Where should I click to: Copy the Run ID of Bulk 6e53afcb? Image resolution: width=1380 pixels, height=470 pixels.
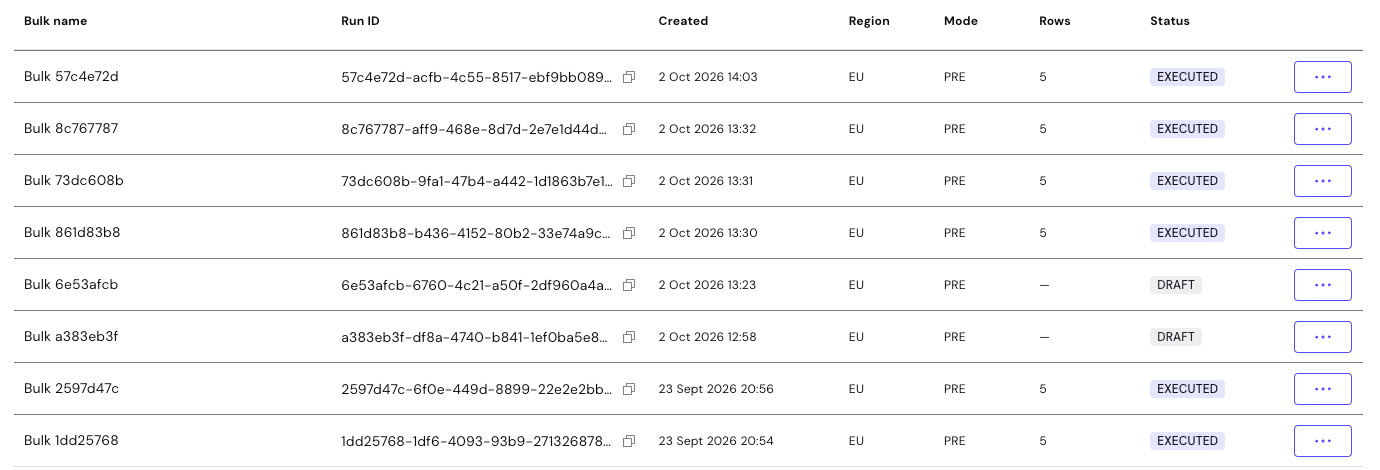click(629, 285)
